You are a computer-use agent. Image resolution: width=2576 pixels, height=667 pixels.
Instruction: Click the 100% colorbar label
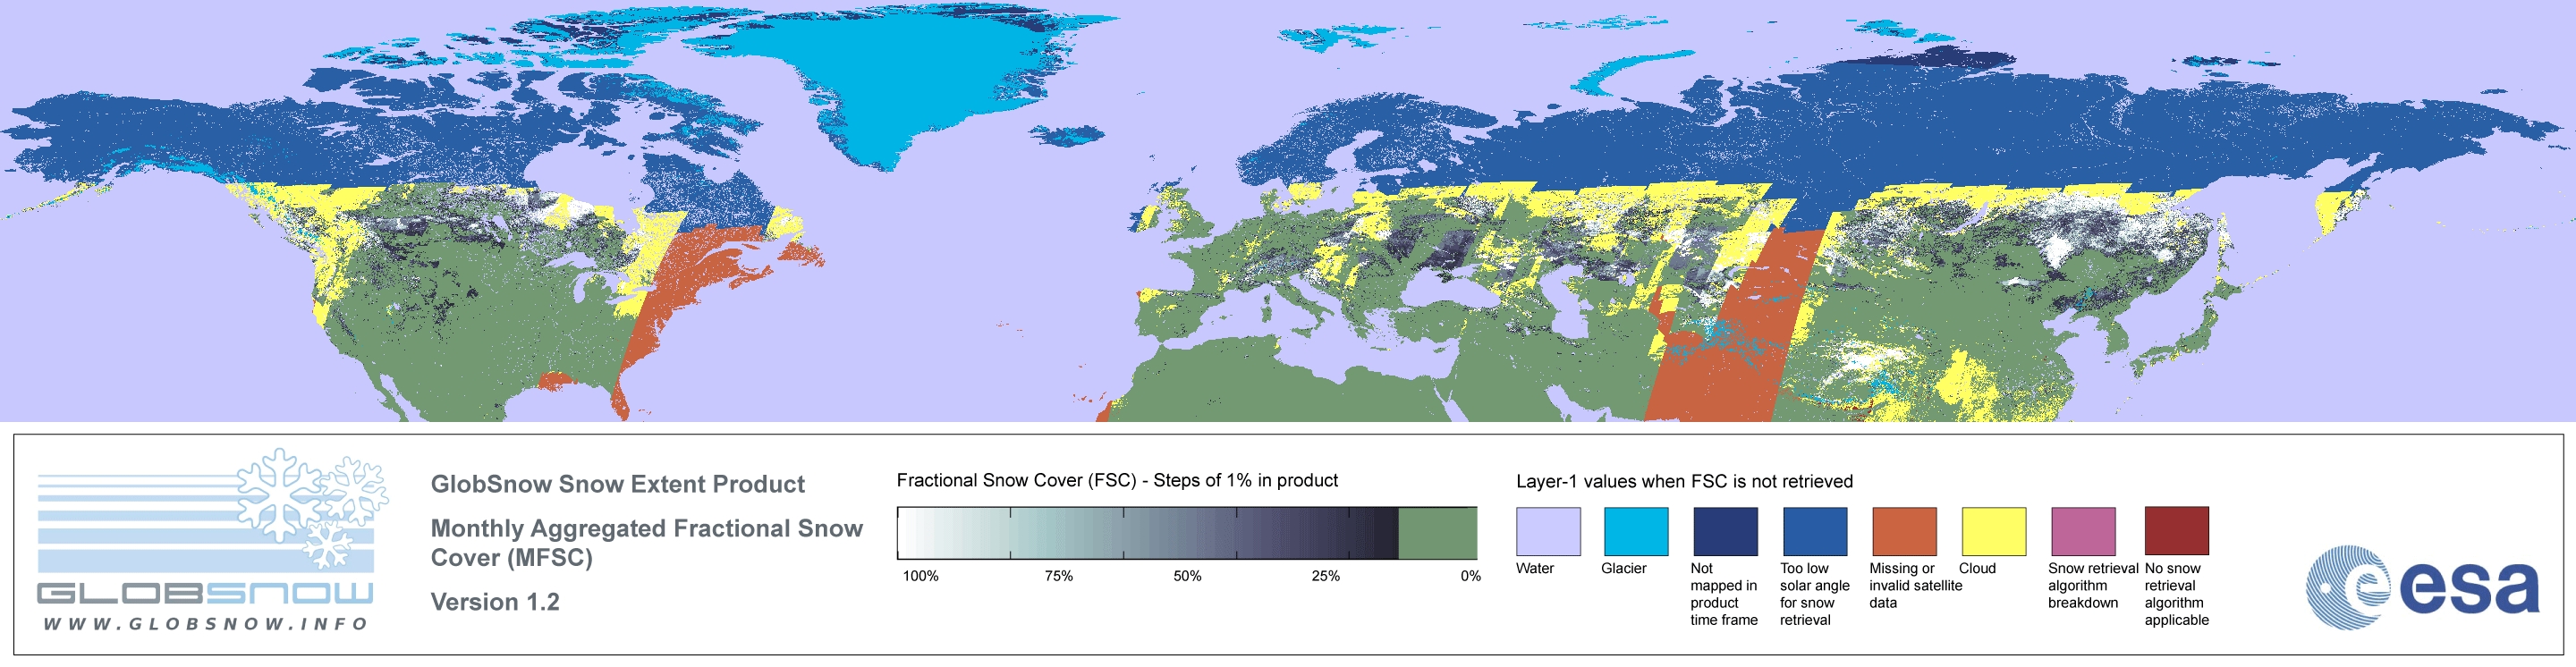[921, 576]
